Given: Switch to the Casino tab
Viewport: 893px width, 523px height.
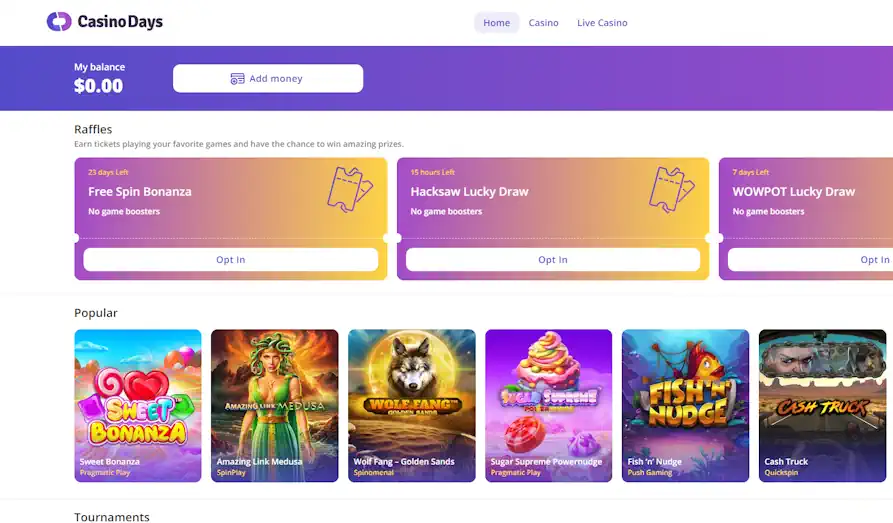Looking at the screenshot, I should 543,23.
